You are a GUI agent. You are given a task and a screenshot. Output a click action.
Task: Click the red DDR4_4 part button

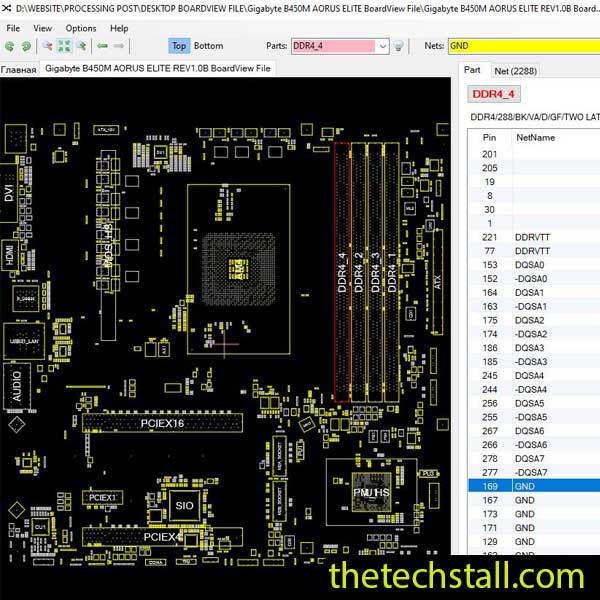(493, 94)
